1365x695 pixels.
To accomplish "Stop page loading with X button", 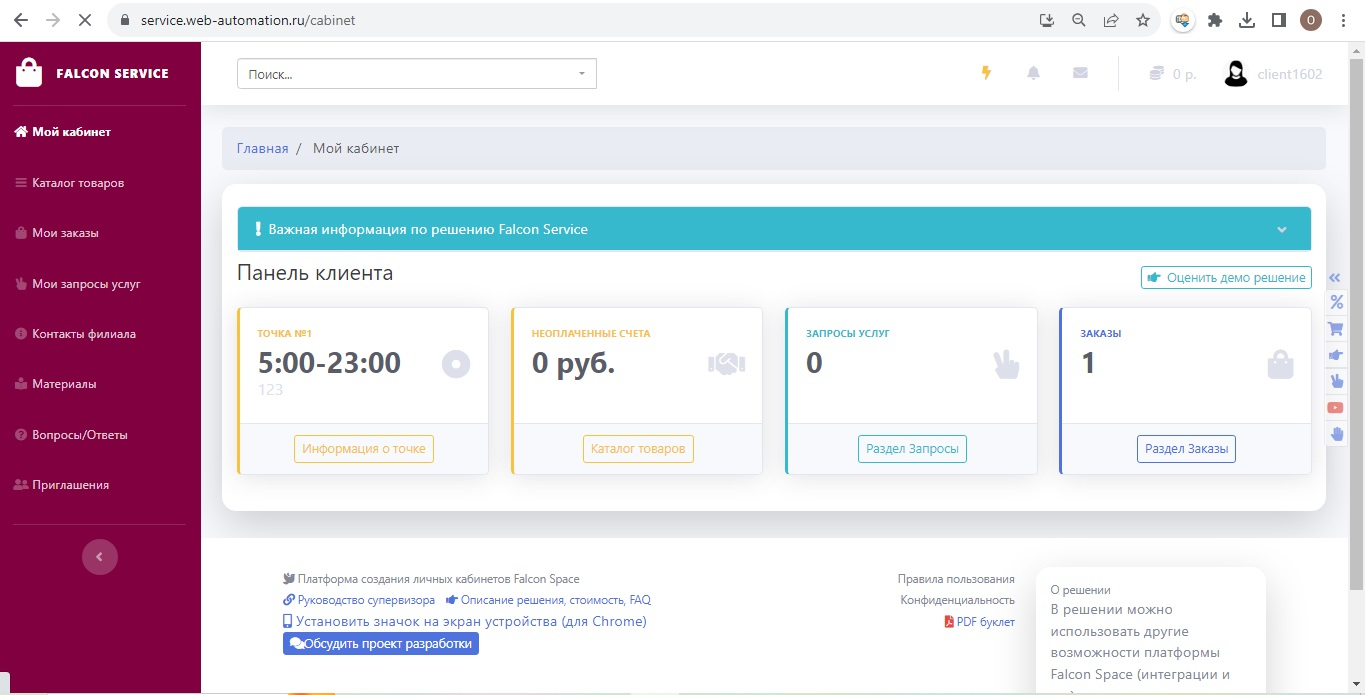I will pos(86,19).
